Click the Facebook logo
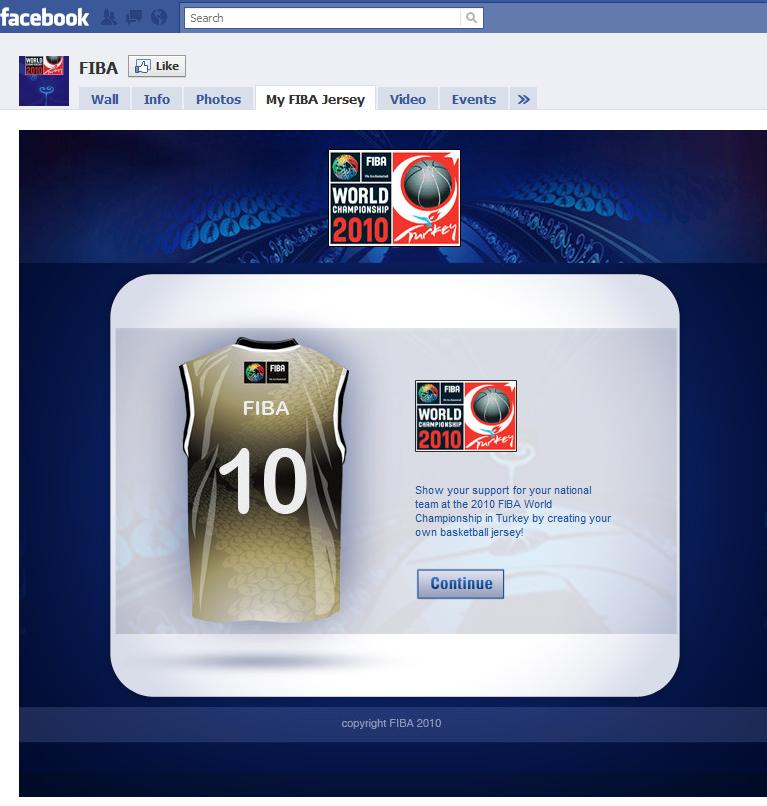767x806 pixels. click(x=44, y=17)
